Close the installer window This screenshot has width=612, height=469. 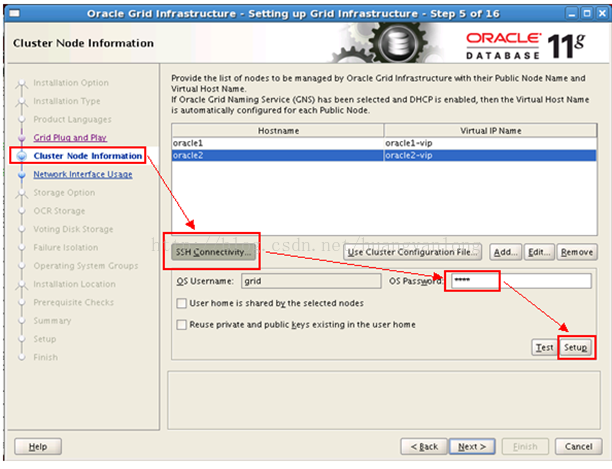[602, 14]
